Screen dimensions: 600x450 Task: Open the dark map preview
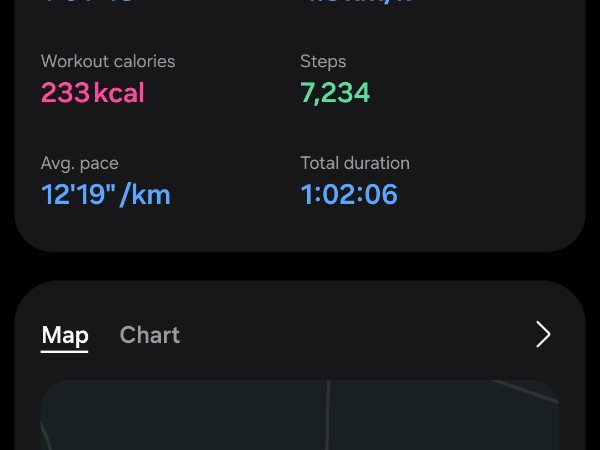point(200,420)
